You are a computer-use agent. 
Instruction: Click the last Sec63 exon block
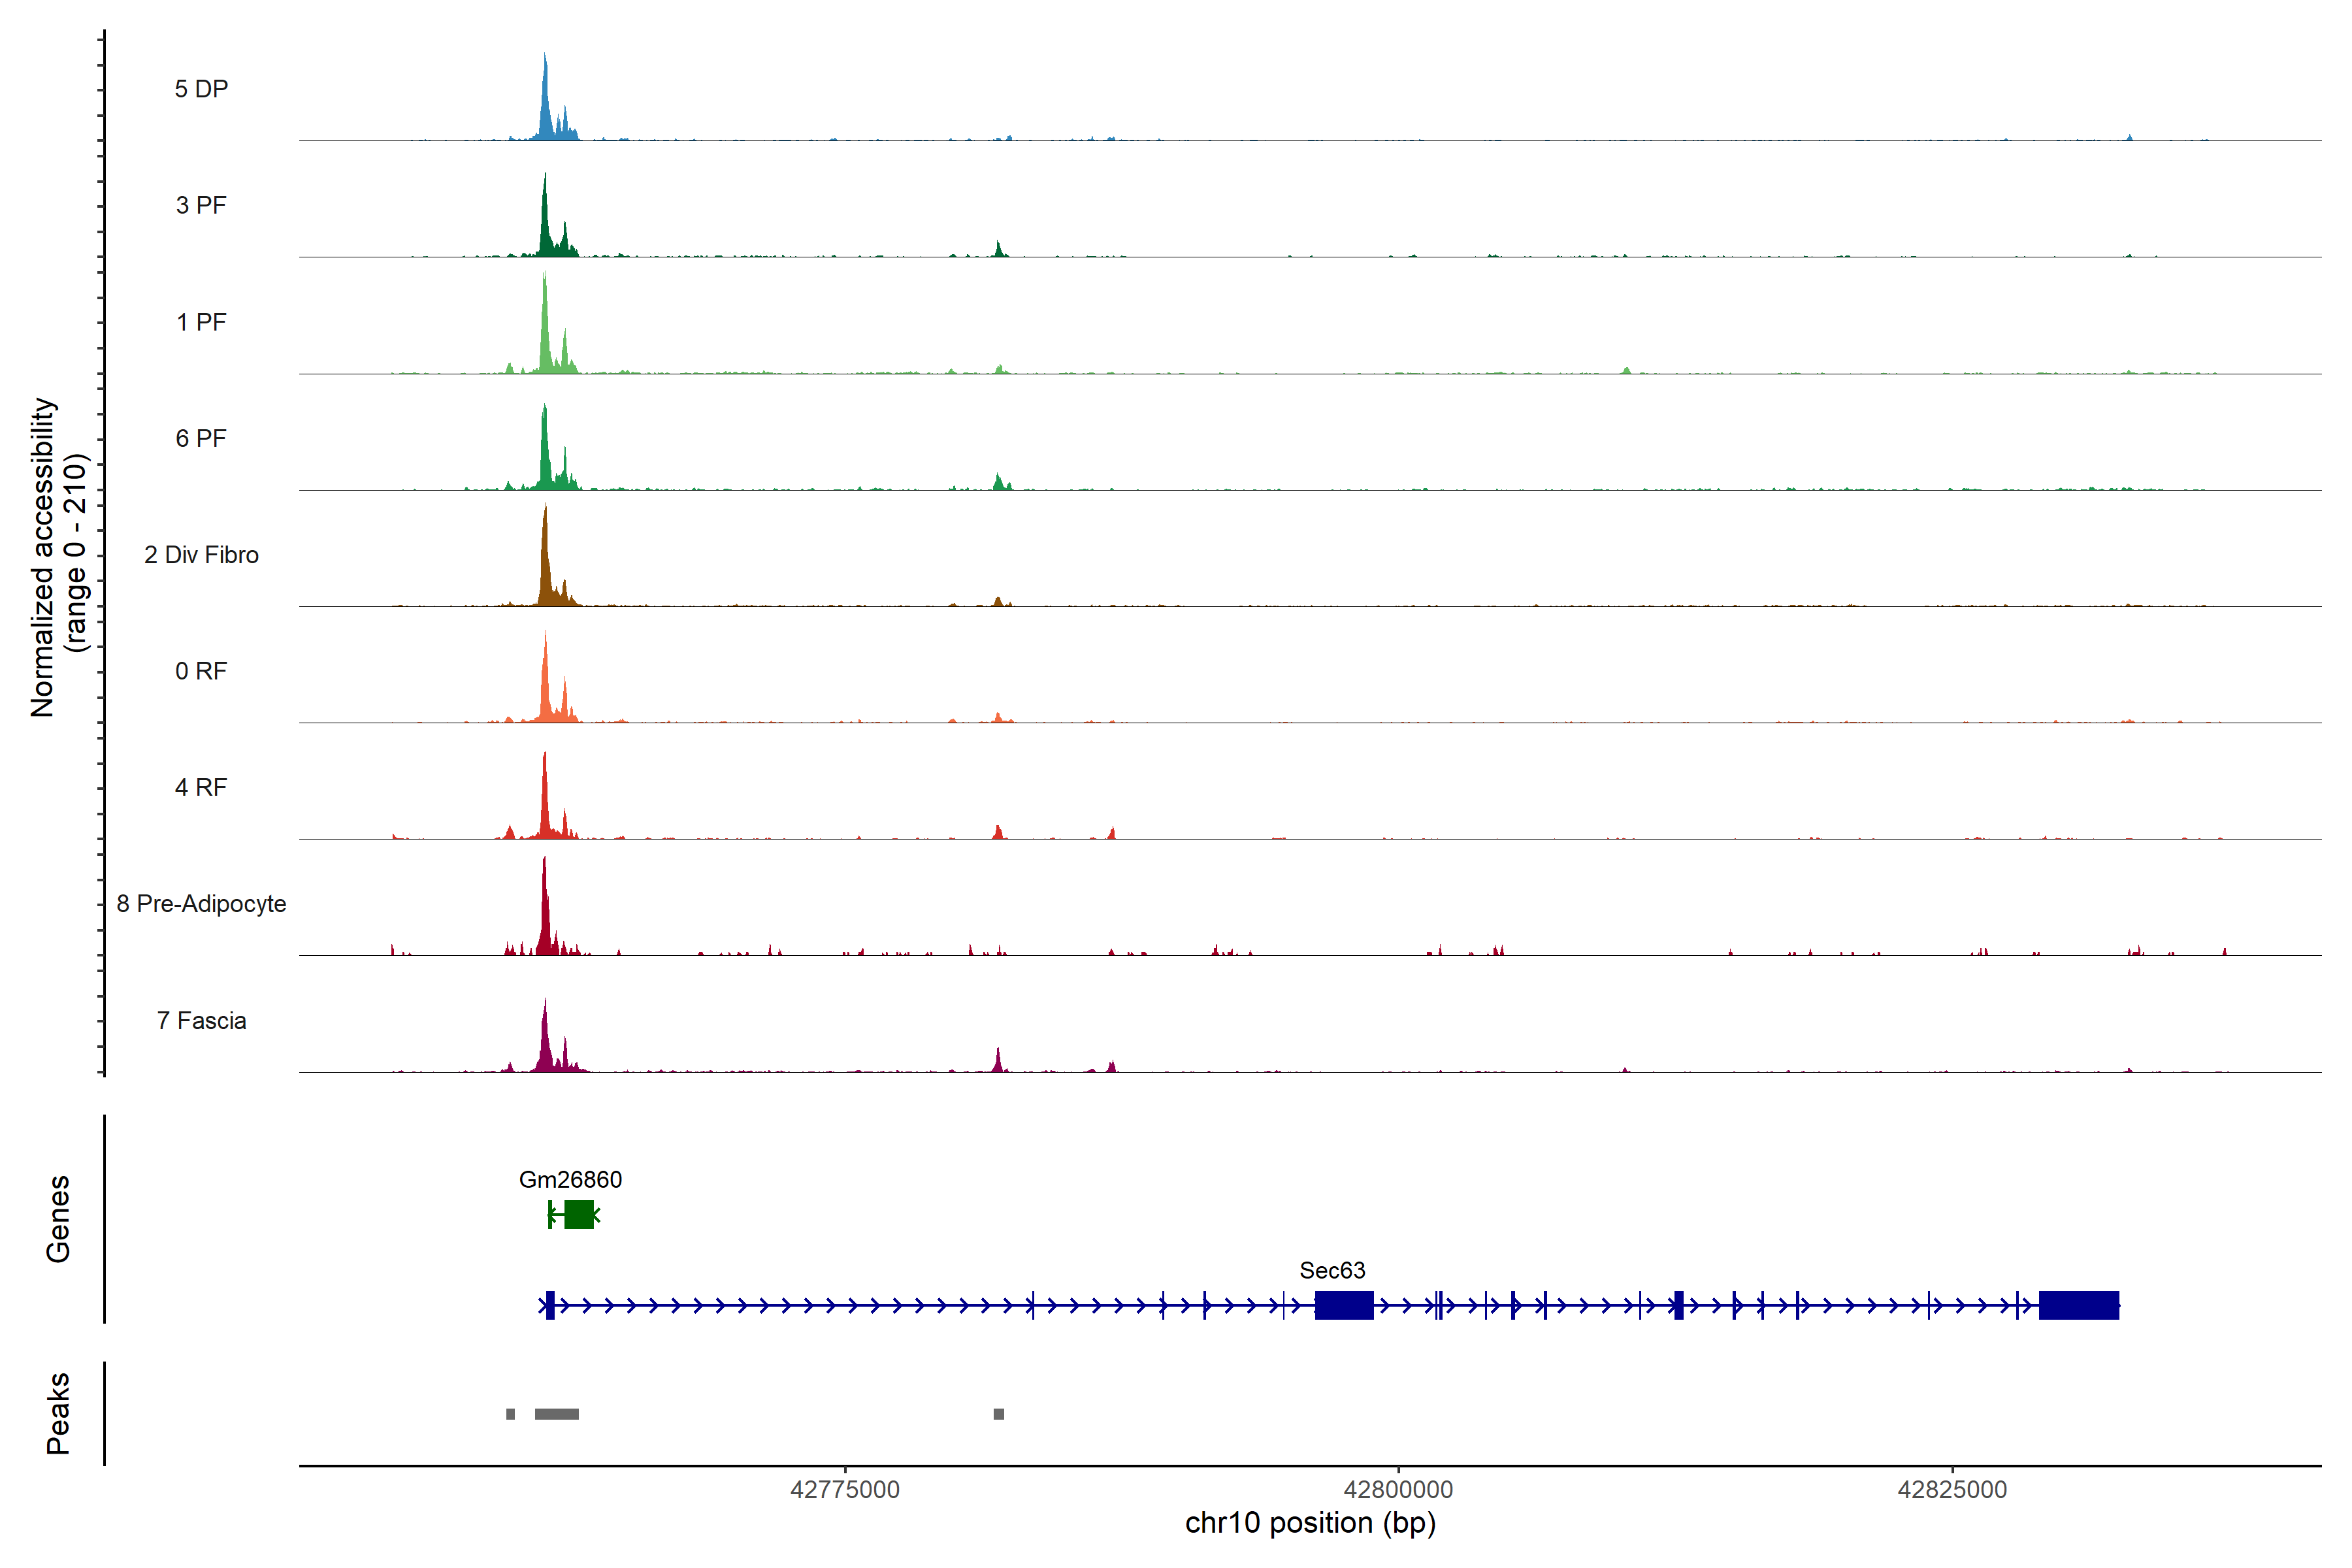(2078, 1305)
